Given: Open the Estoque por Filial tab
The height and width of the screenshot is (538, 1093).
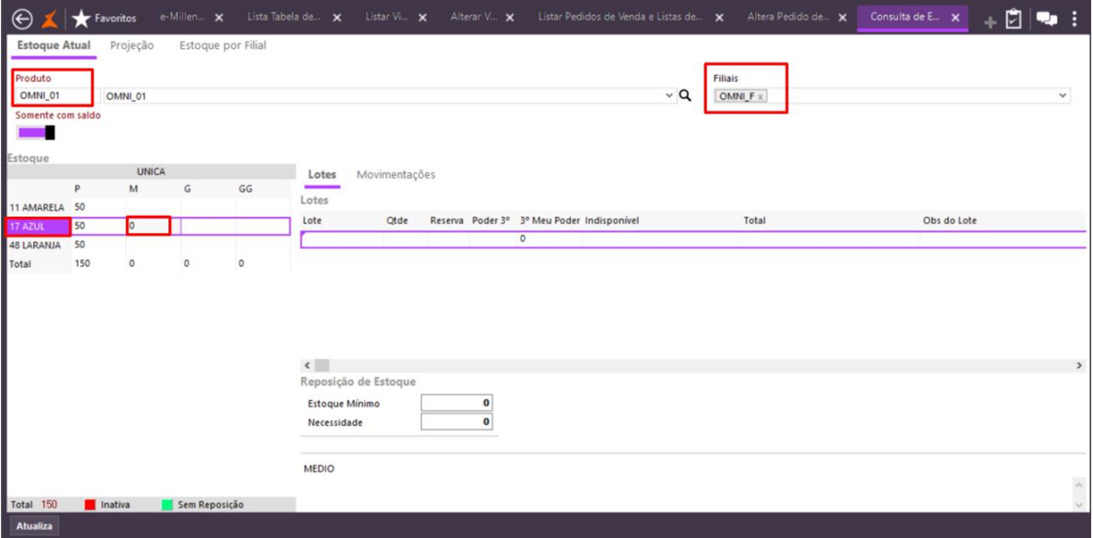Looking at the screenshot, I should coord(223,45).
